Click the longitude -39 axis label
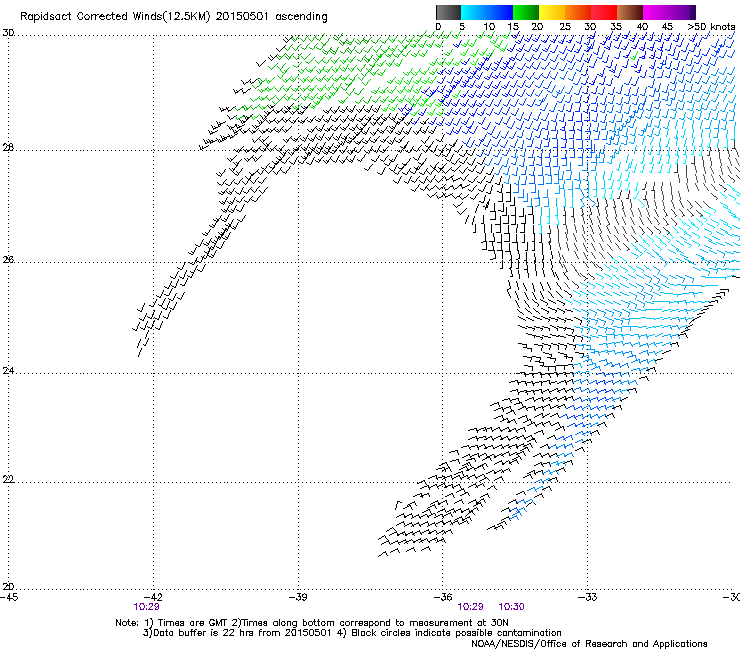This screenshot has width=740, height=650. 298,597
